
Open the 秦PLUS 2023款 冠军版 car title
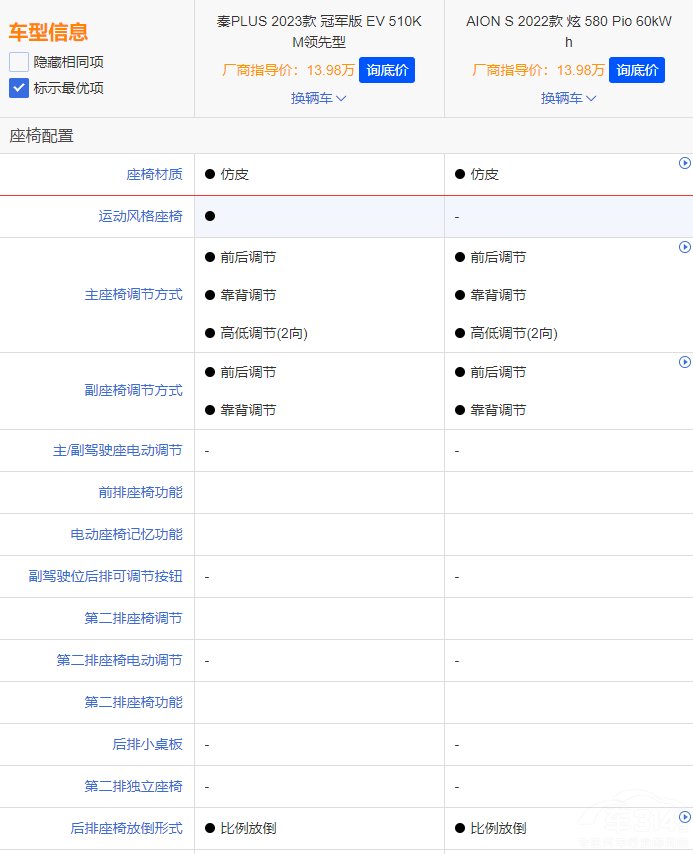[x=319, y=31]
